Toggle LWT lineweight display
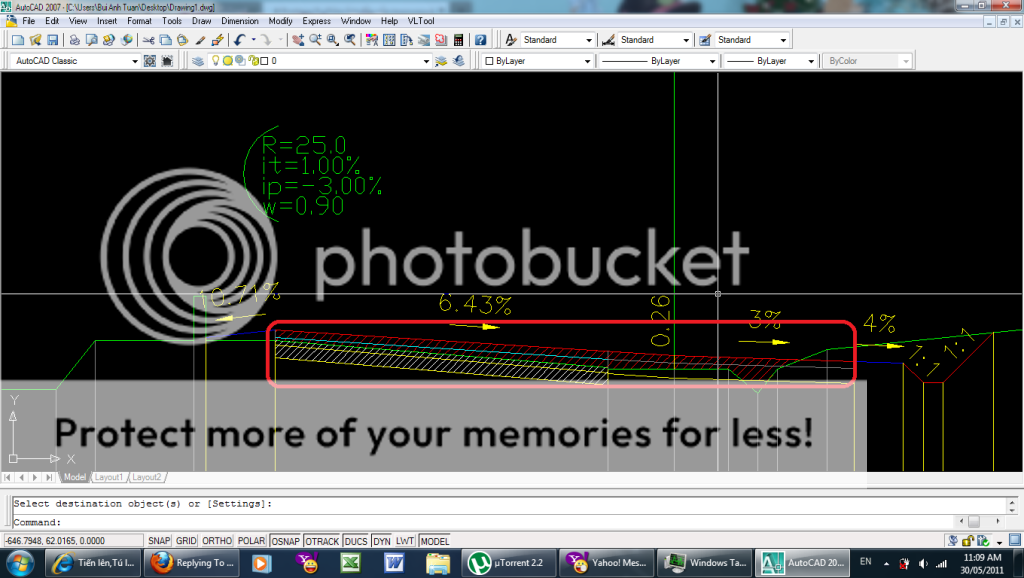 click(x=405, y=541)
